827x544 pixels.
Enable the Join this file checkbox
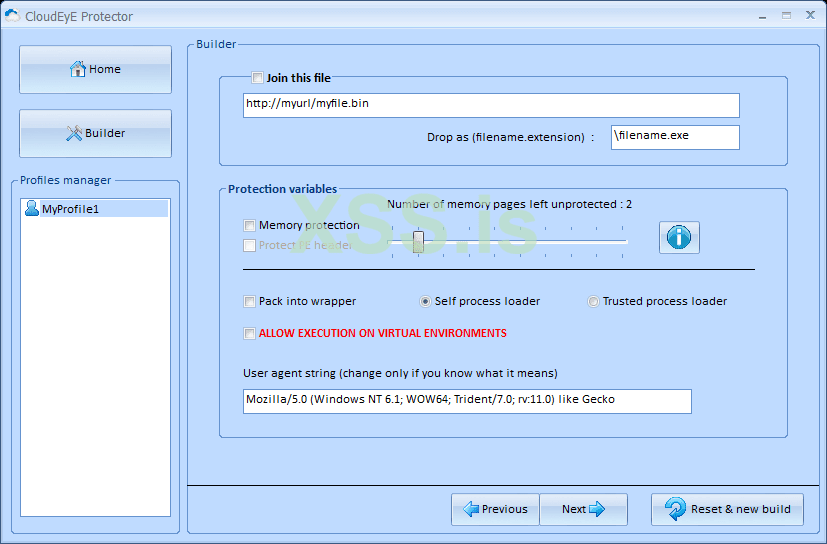pyautogui.click(x=257, y=78)
